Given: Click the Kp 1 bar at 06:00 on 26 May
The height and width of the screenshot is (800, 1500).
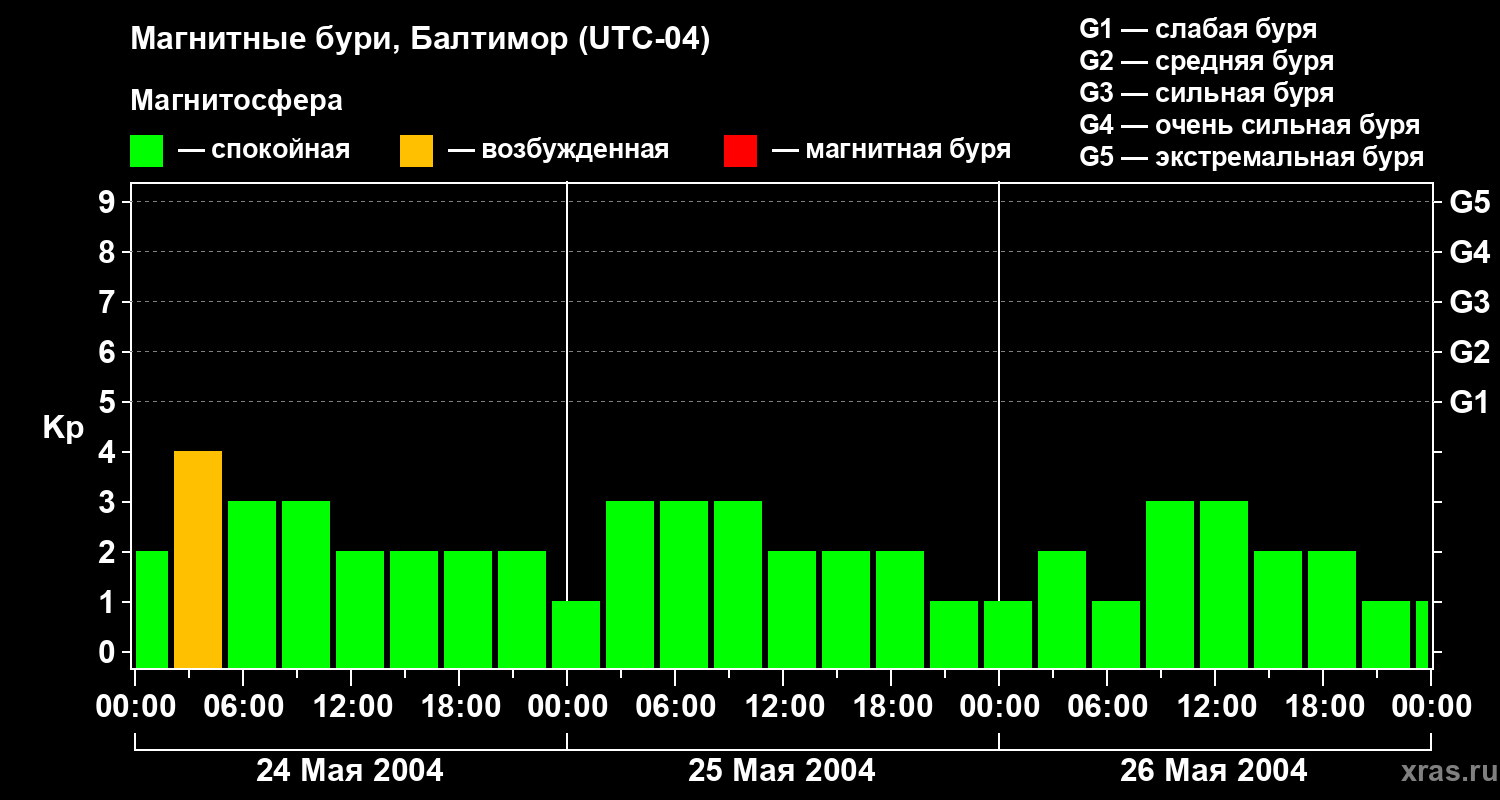Looking at the screenshot, I should (x=1116, y=635).
